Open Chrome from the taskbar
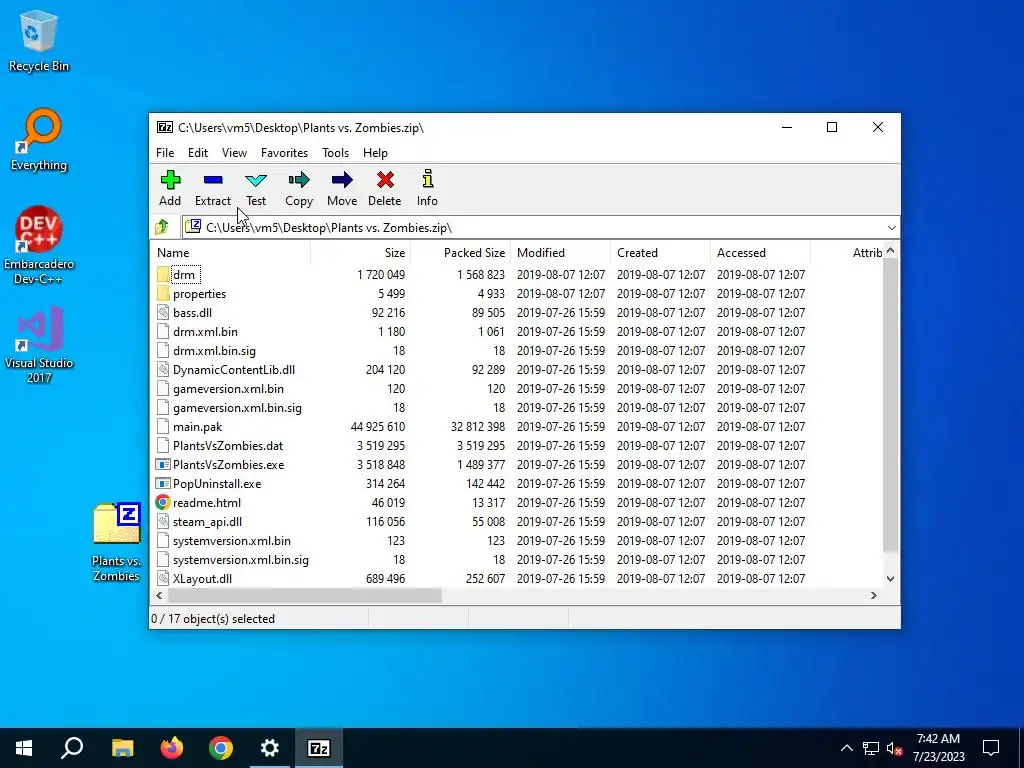The image size is (1024, 768). pyautogui.click(x=221, y=748)
